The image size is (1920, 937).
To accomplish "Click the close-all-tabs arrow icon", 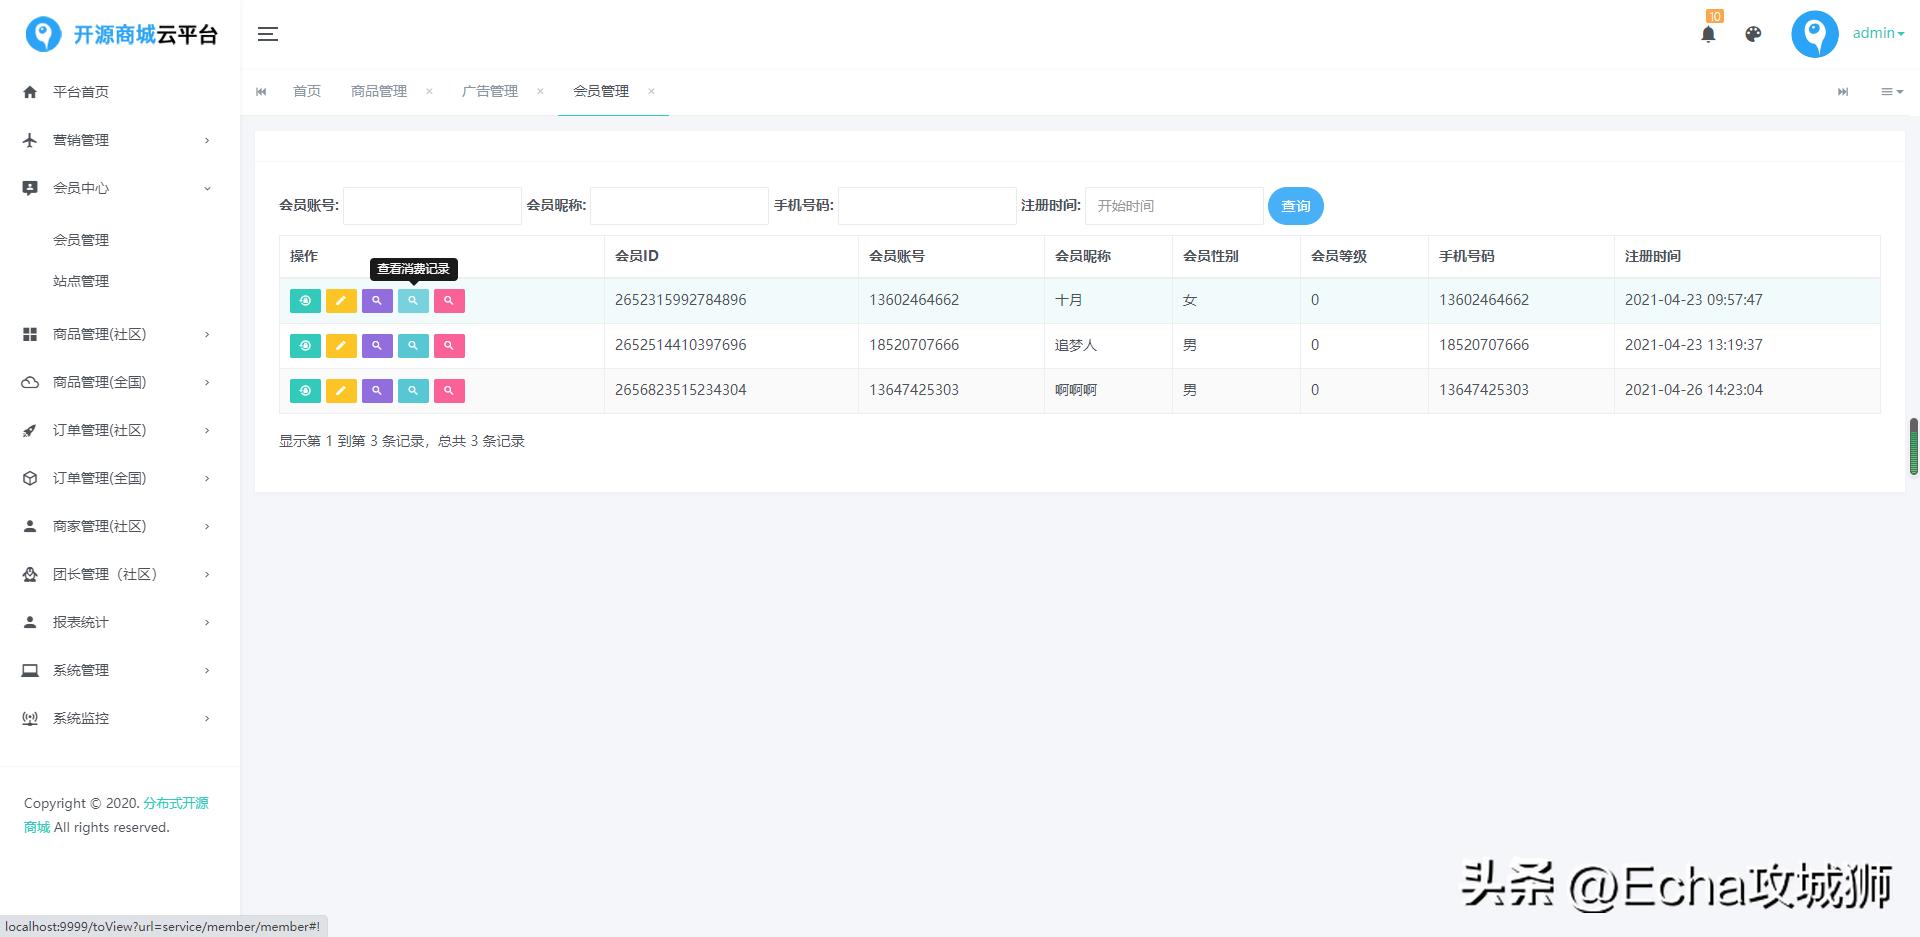I will point(1843,91).
